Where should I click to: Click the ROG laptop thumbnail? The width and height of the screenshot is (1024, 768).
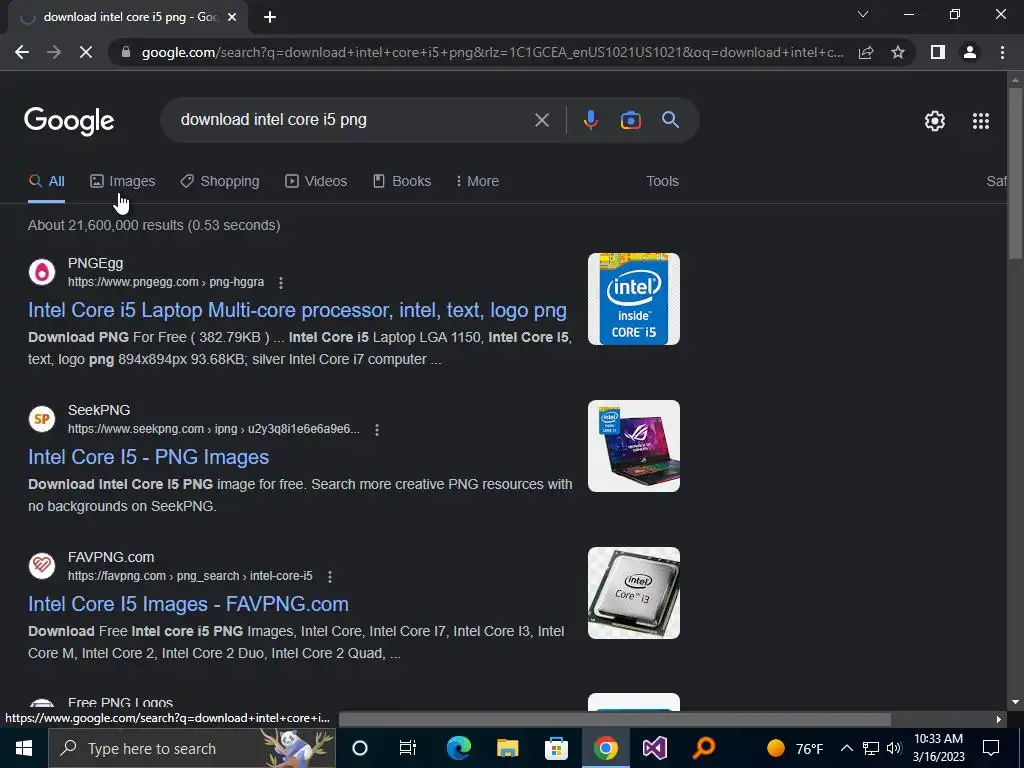[633, 446]
